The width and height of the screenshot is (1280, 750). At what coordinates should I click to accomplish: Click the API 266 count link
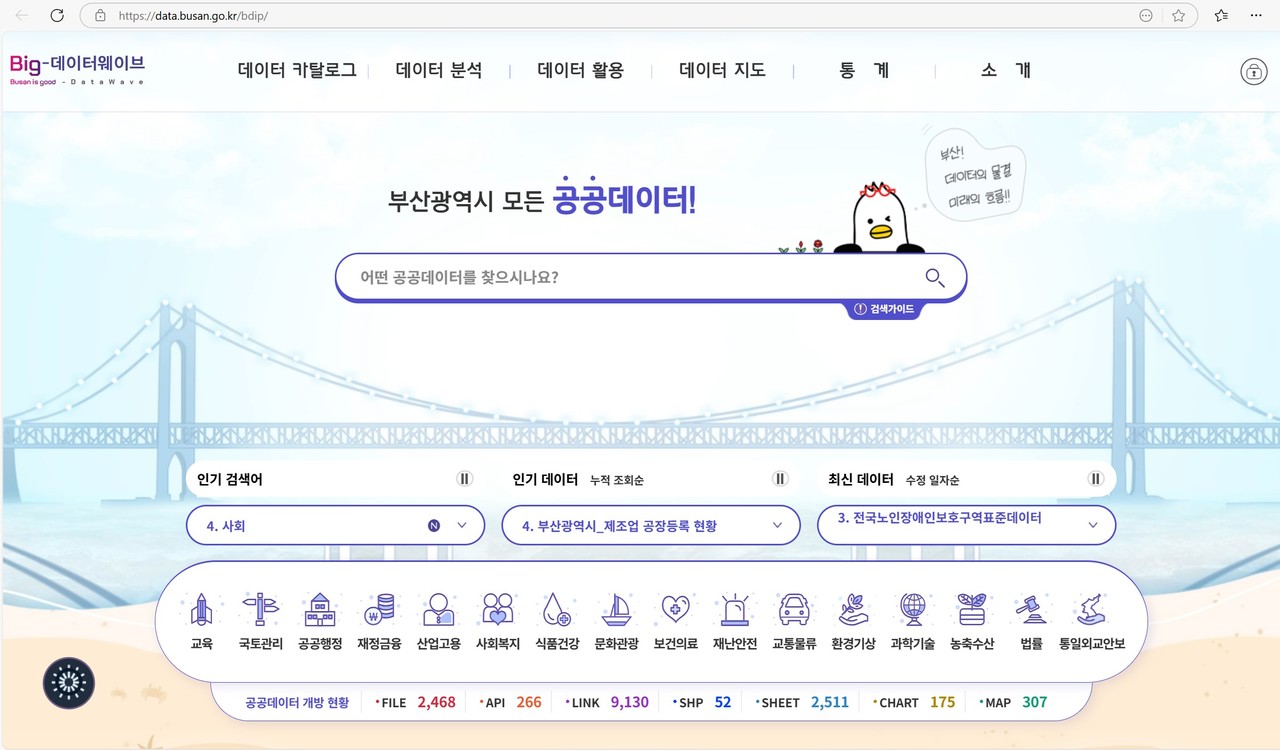(x=511, y=702)
